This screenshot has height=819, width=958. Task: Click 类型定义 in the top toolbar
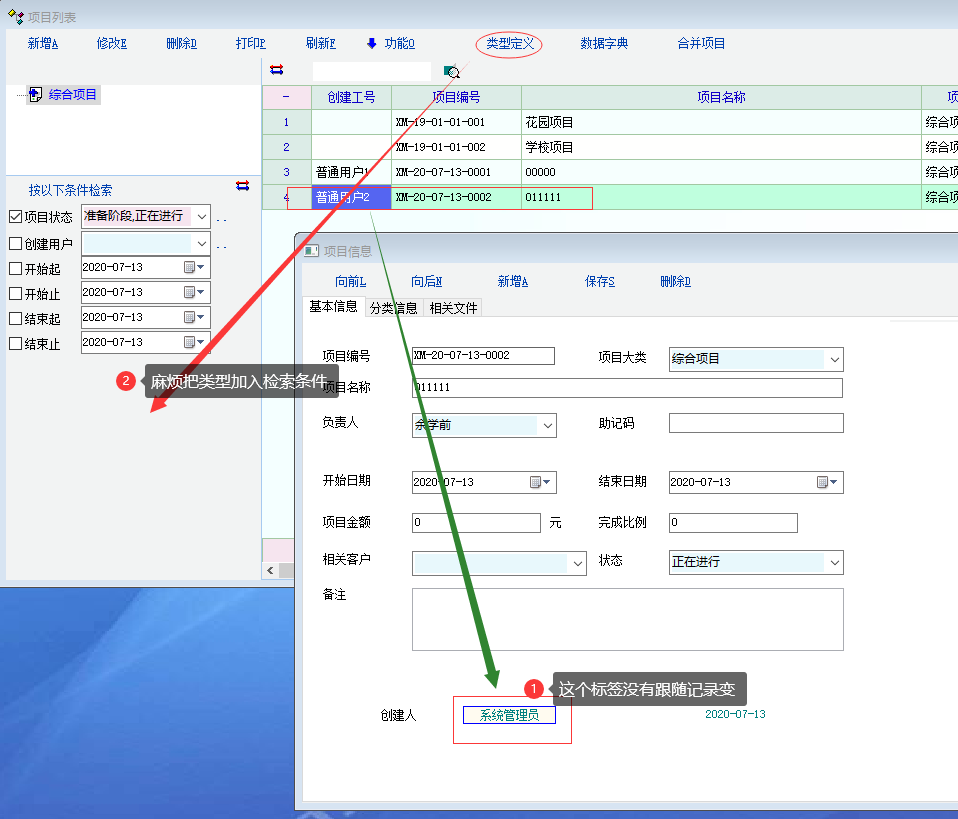pos(509,44)
